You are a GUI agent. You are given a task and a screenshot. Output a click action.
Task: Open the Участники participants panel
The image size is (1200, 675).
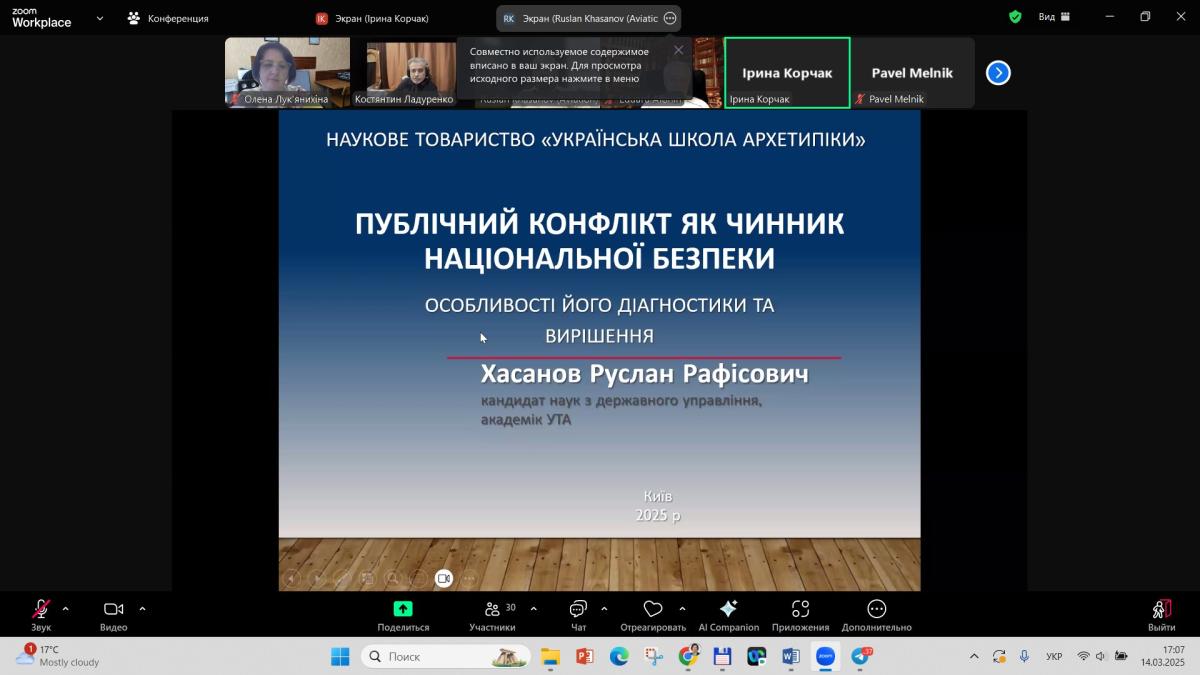[492, 609]
